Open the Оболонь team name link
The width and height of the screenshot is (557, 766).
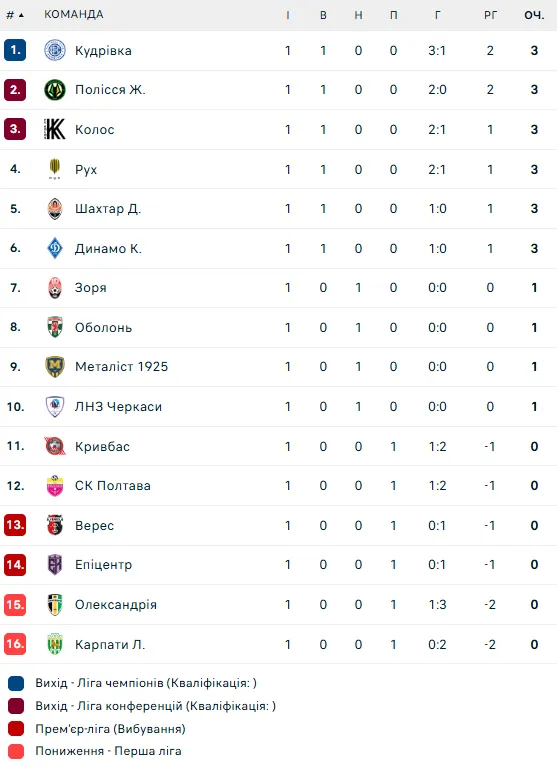click(x=104, y=327)
